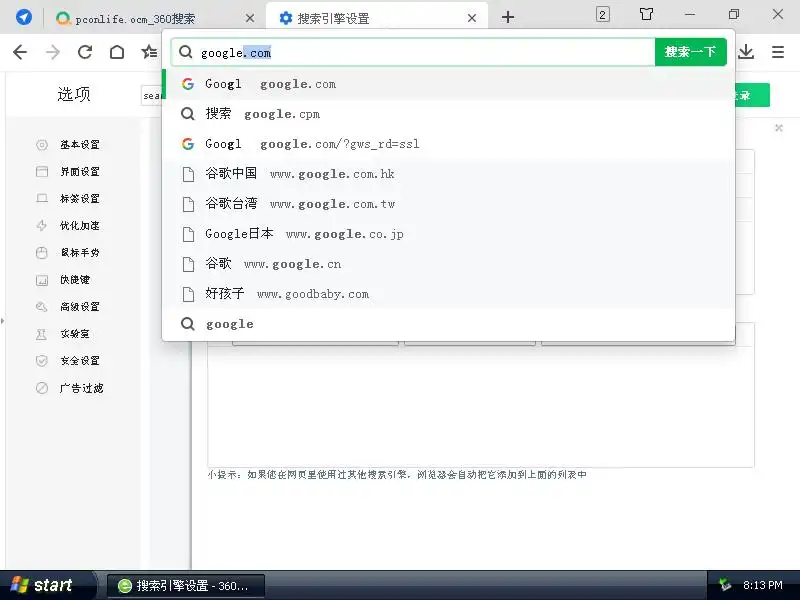Select the 搜索 google.cpm suggestion
The width and height of the screenshot is (800, 600).
pos(448,114)
